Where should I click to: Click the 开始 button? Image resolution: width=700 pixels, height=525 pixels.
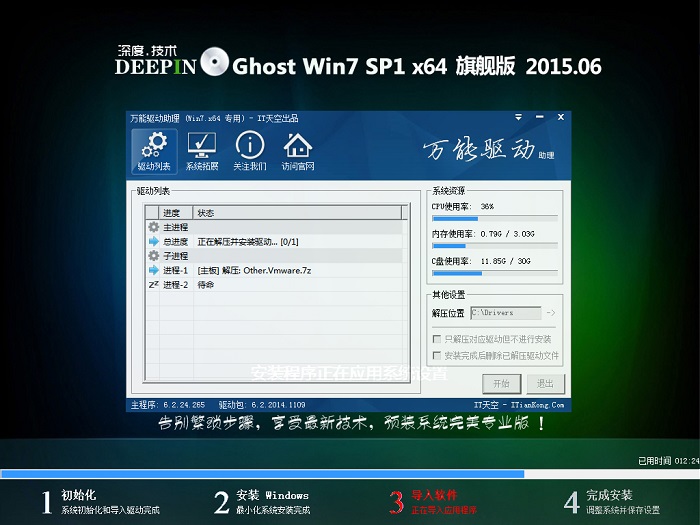(501, 383)
